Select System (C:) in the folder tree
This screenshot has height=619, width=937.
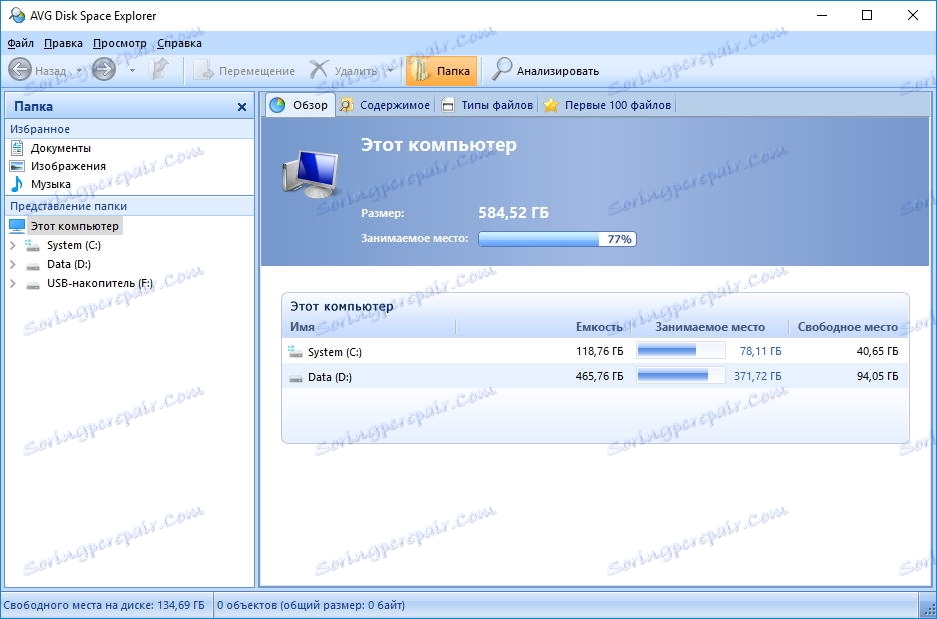click(x=74, y=245)
